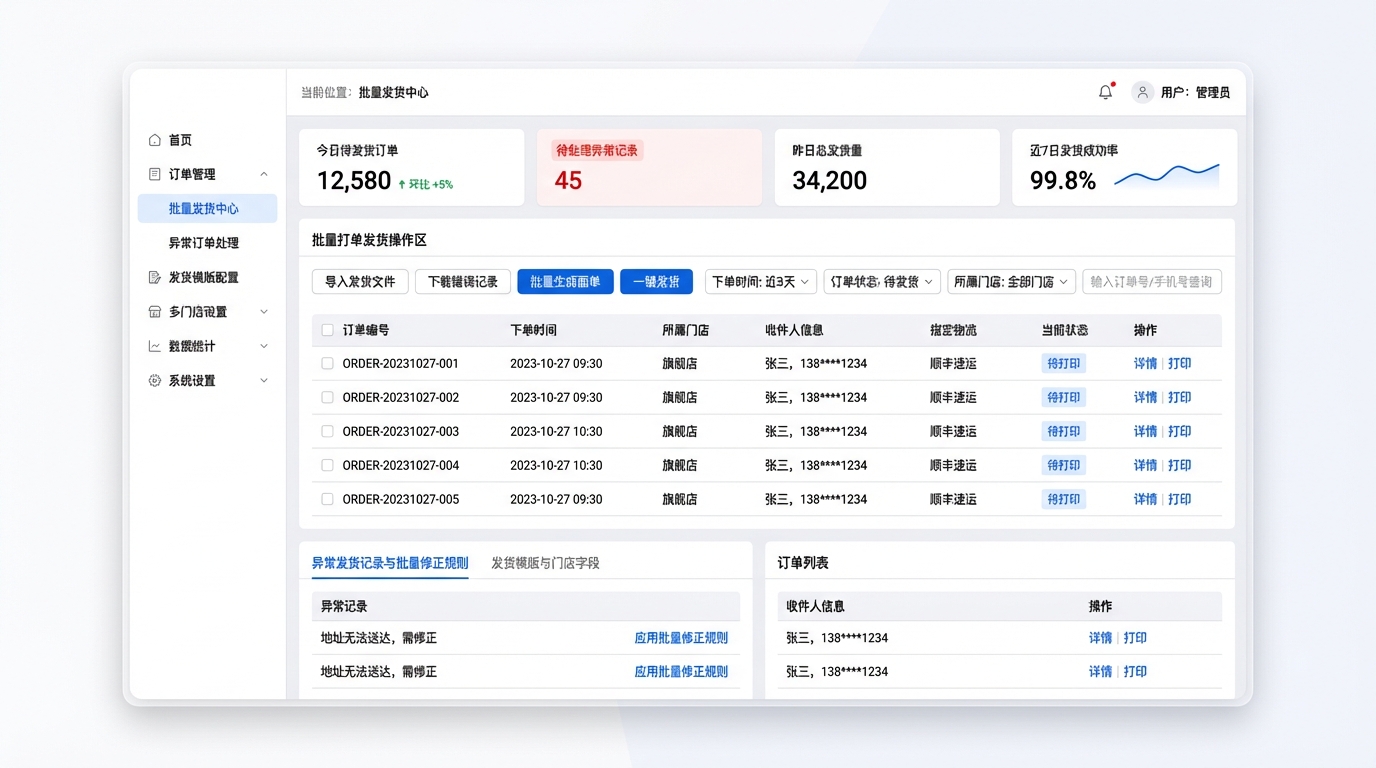The width and height of the screenshot is (1376, 768).
Task: Click the 发货模版配置 sidebar icon
Action: [x=154, y=277]
